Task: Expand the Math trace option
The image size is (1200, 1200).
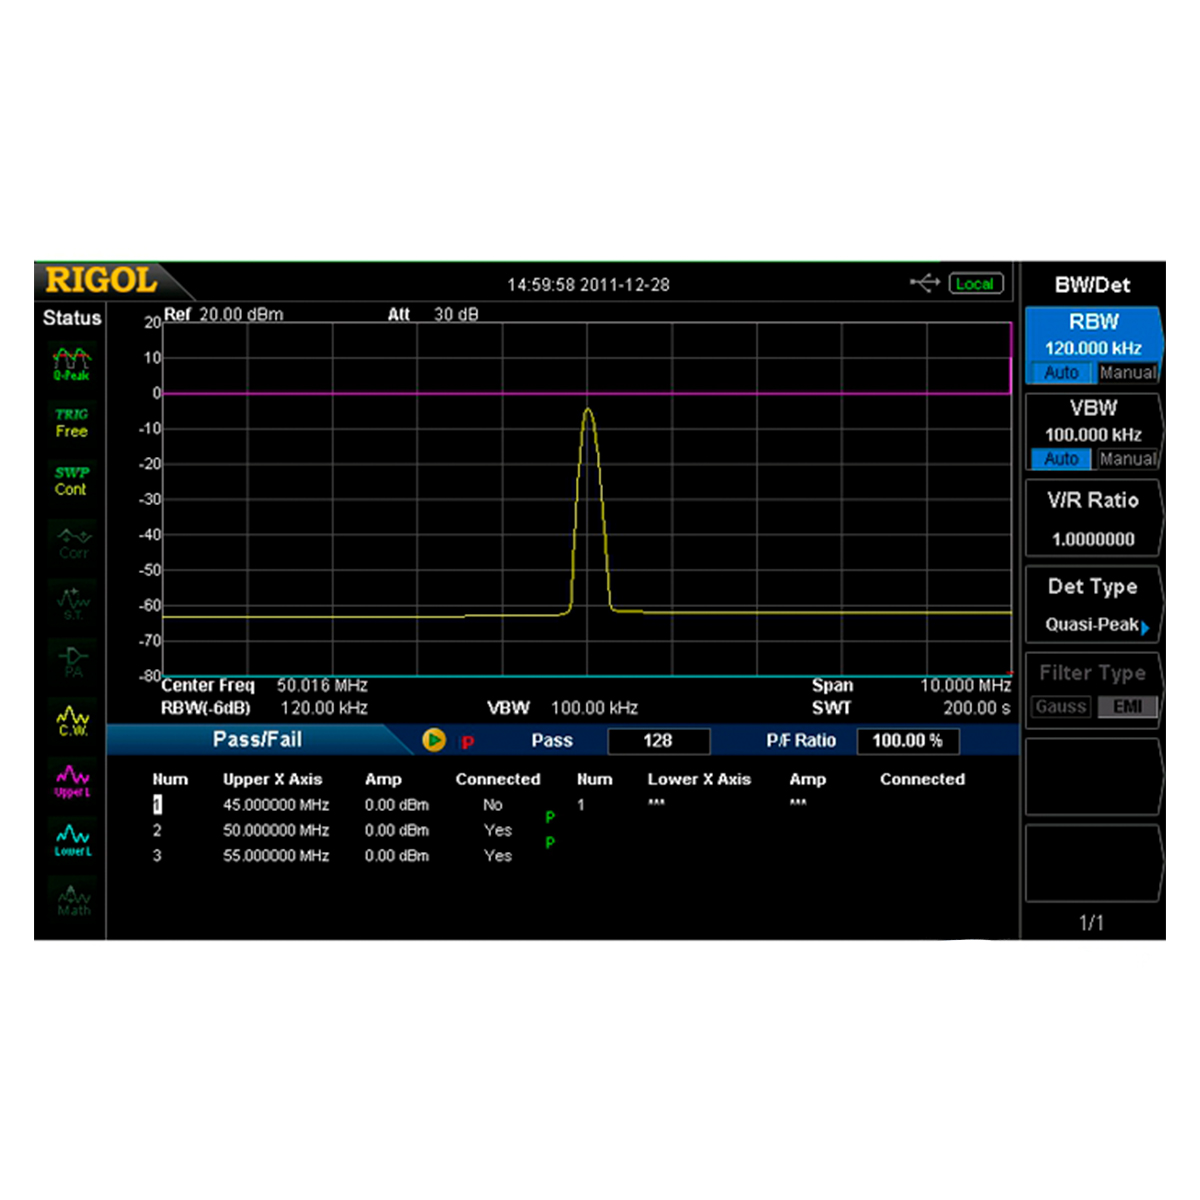Action: click(71, 900)
